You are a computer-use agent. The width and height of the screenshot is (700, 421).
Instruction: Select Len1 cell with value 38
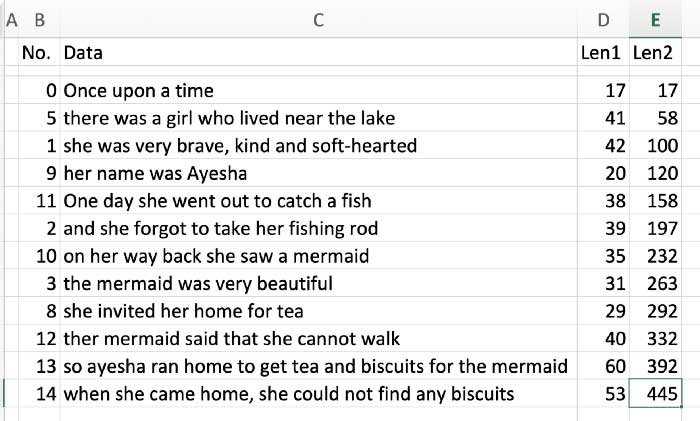(603, 201)
